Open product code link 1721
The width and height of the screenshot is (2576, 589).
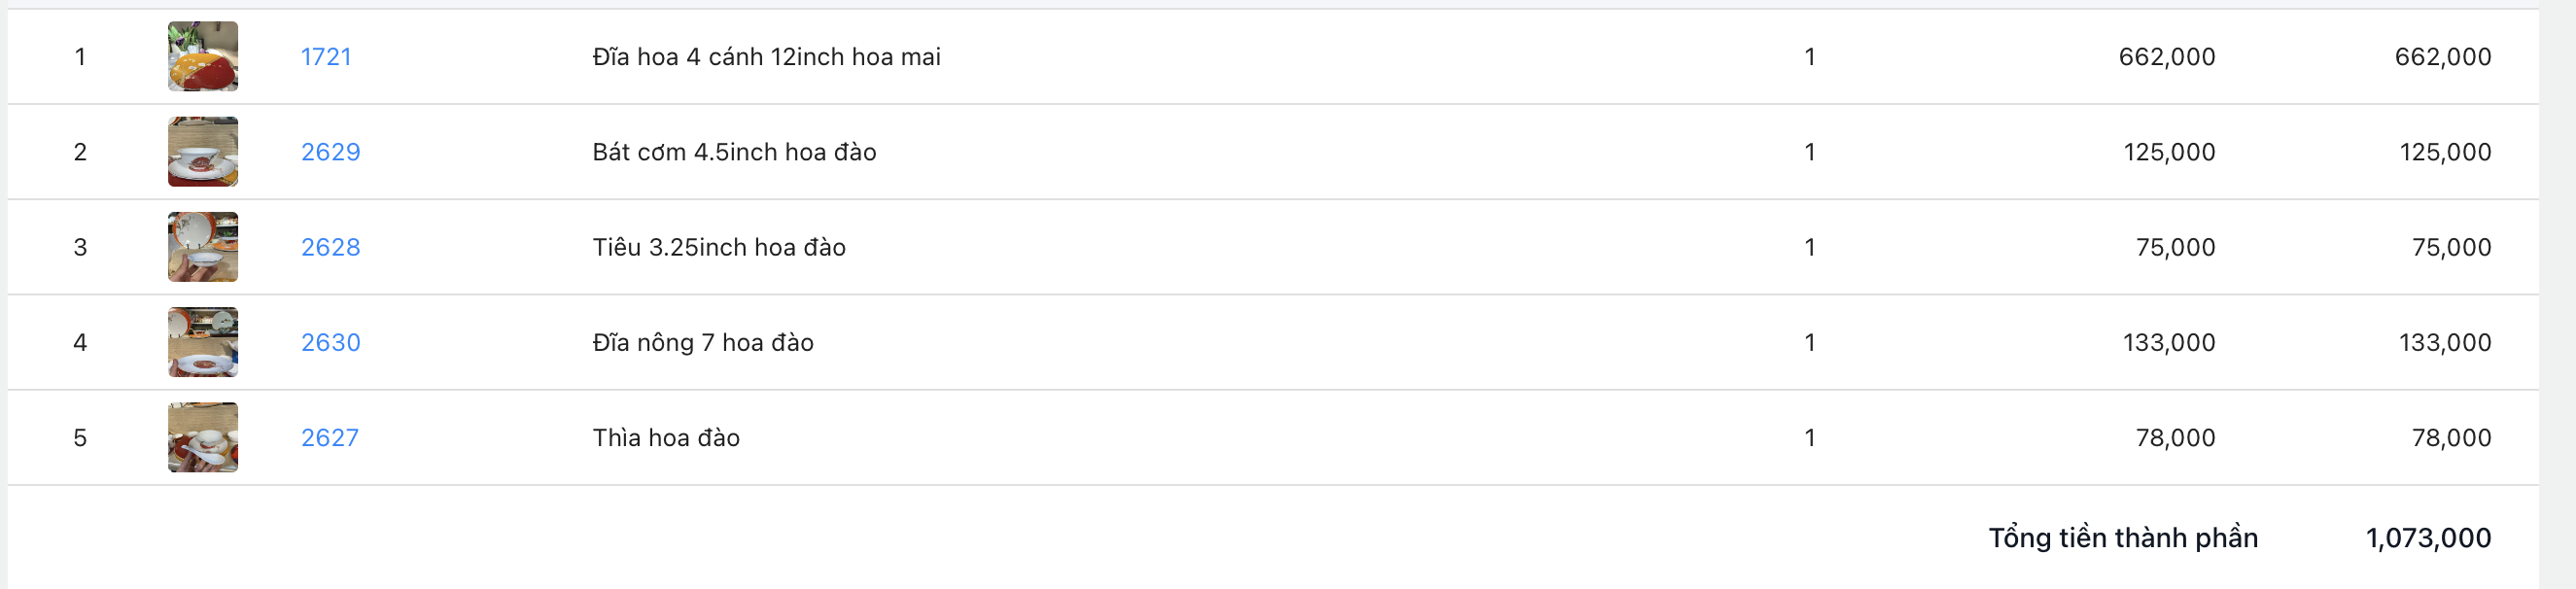[x=326, y=57]
